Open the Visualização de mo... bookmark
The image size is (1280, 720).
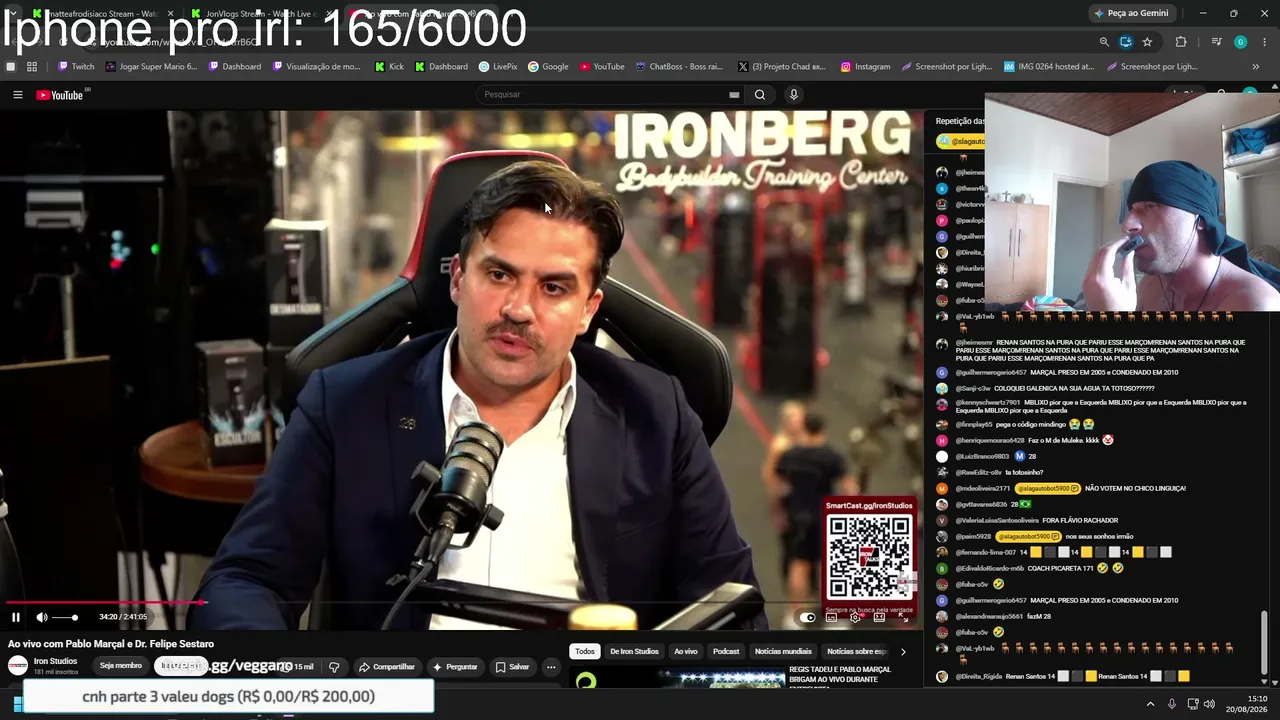pyautogui.click(x=315, y=67)
